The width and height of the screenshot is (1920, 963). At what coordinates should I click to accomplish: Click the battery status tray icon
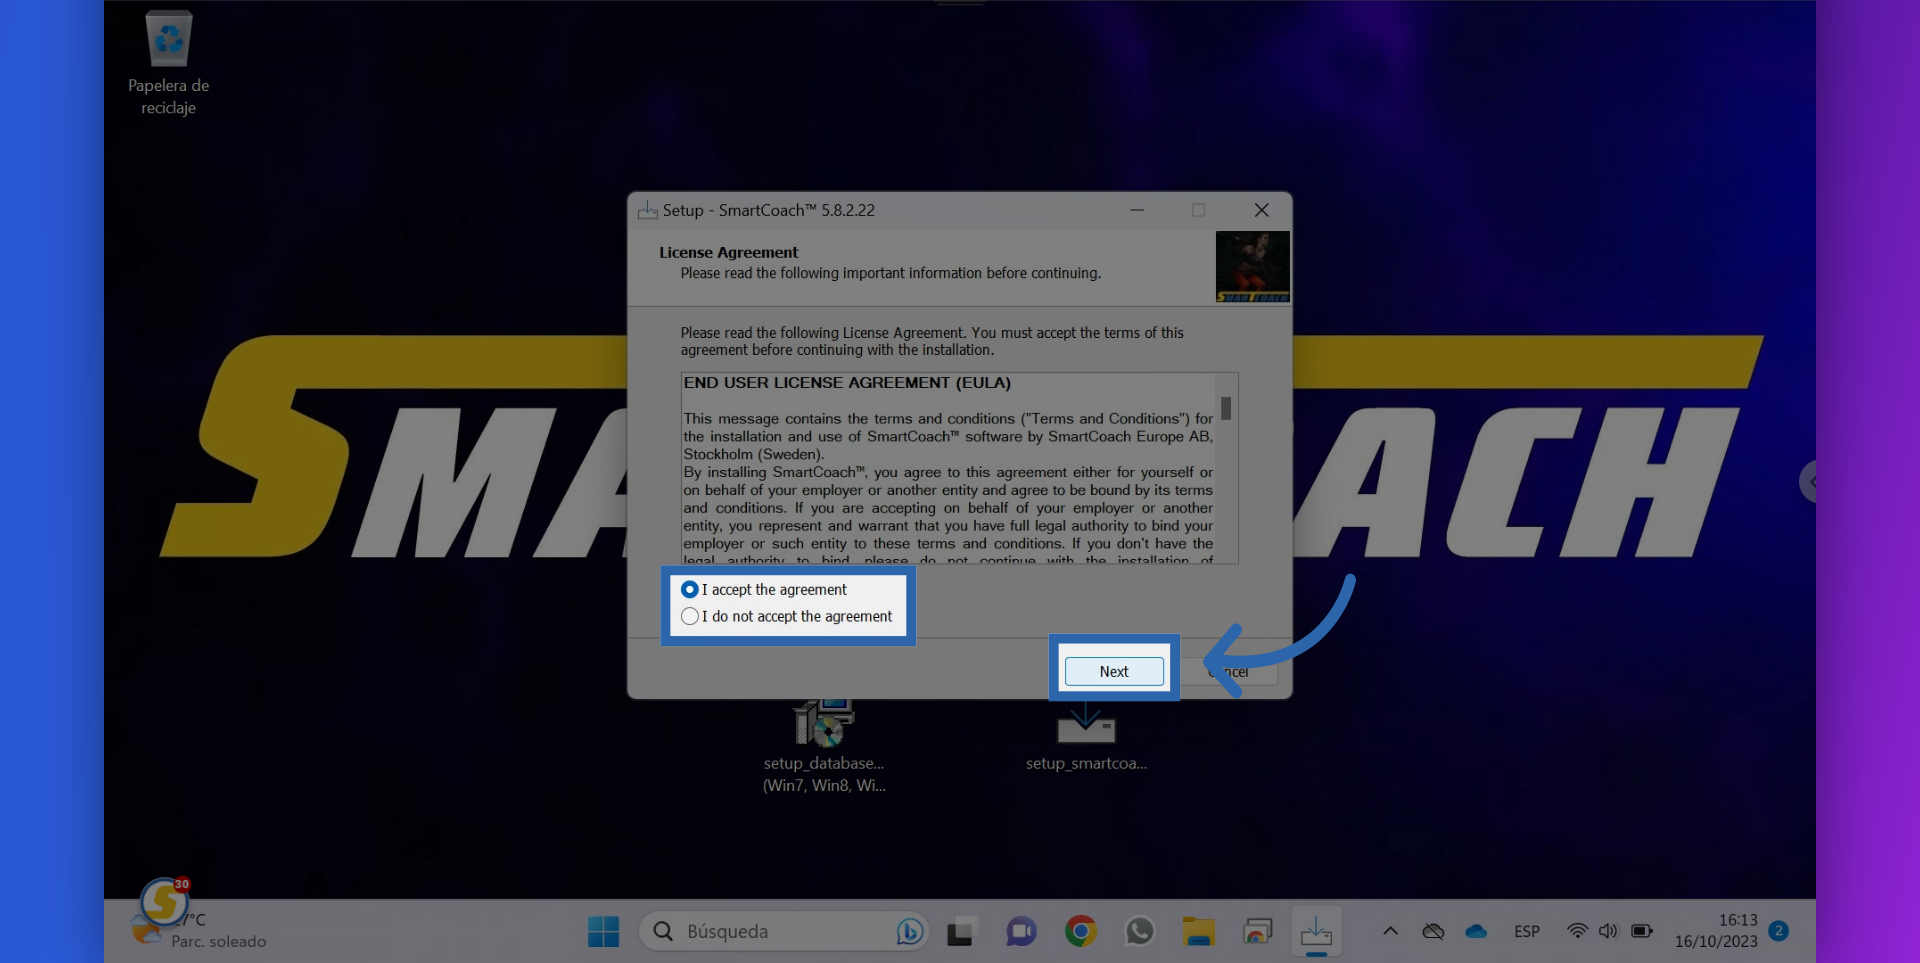1642,932
